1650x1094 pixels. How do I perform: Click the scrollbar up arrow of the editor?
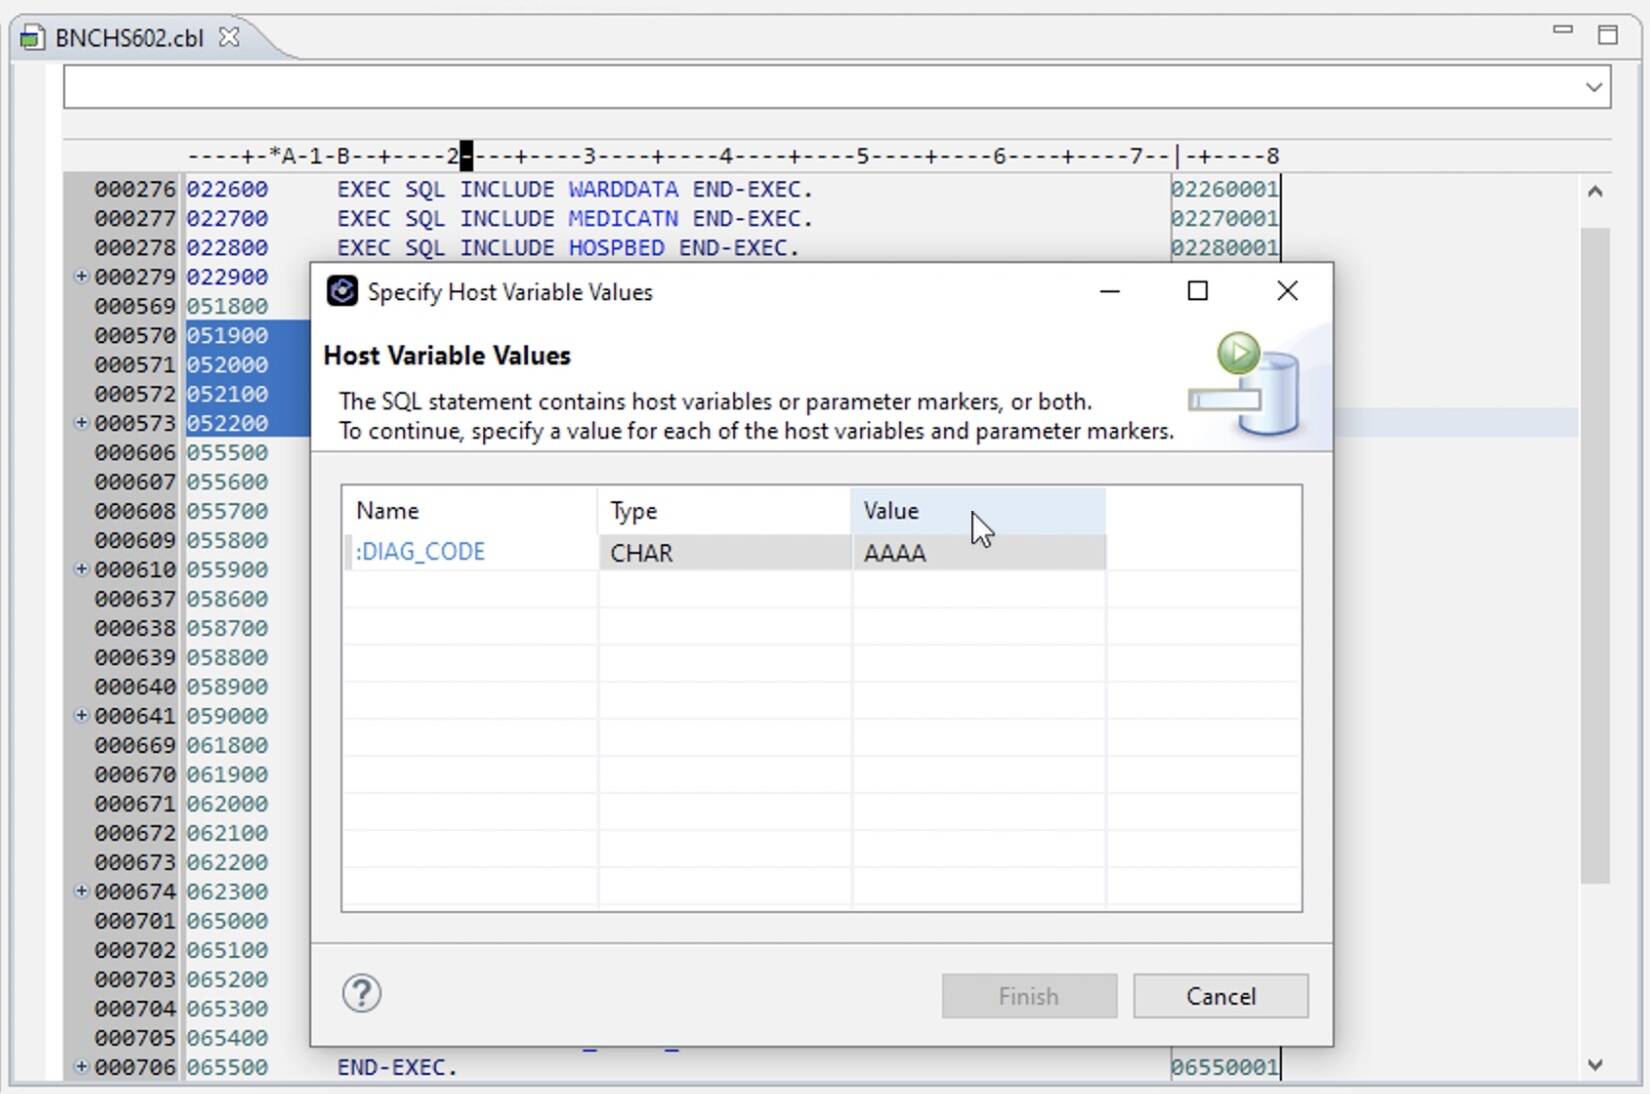click(x=1595, y=191)
